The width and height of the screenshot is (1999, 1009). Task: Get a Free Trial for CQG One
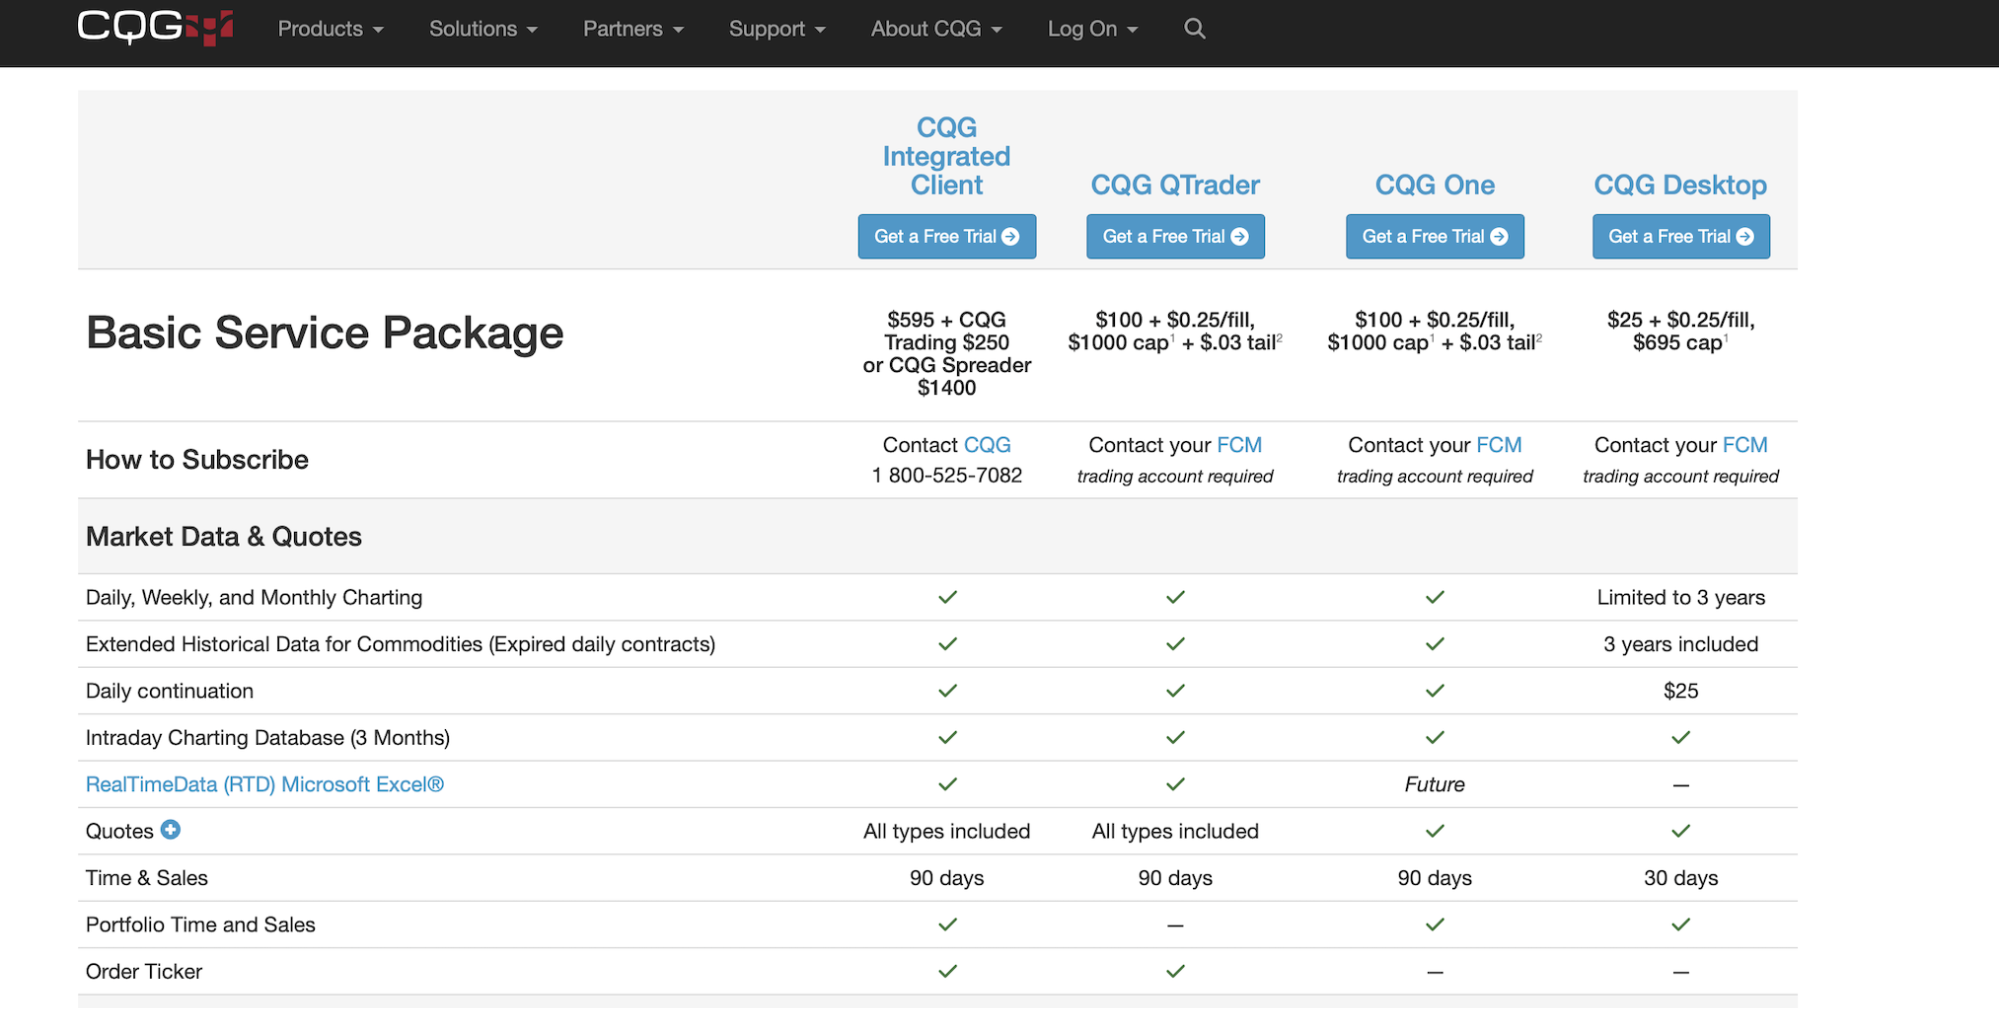tap(1434, 237)
